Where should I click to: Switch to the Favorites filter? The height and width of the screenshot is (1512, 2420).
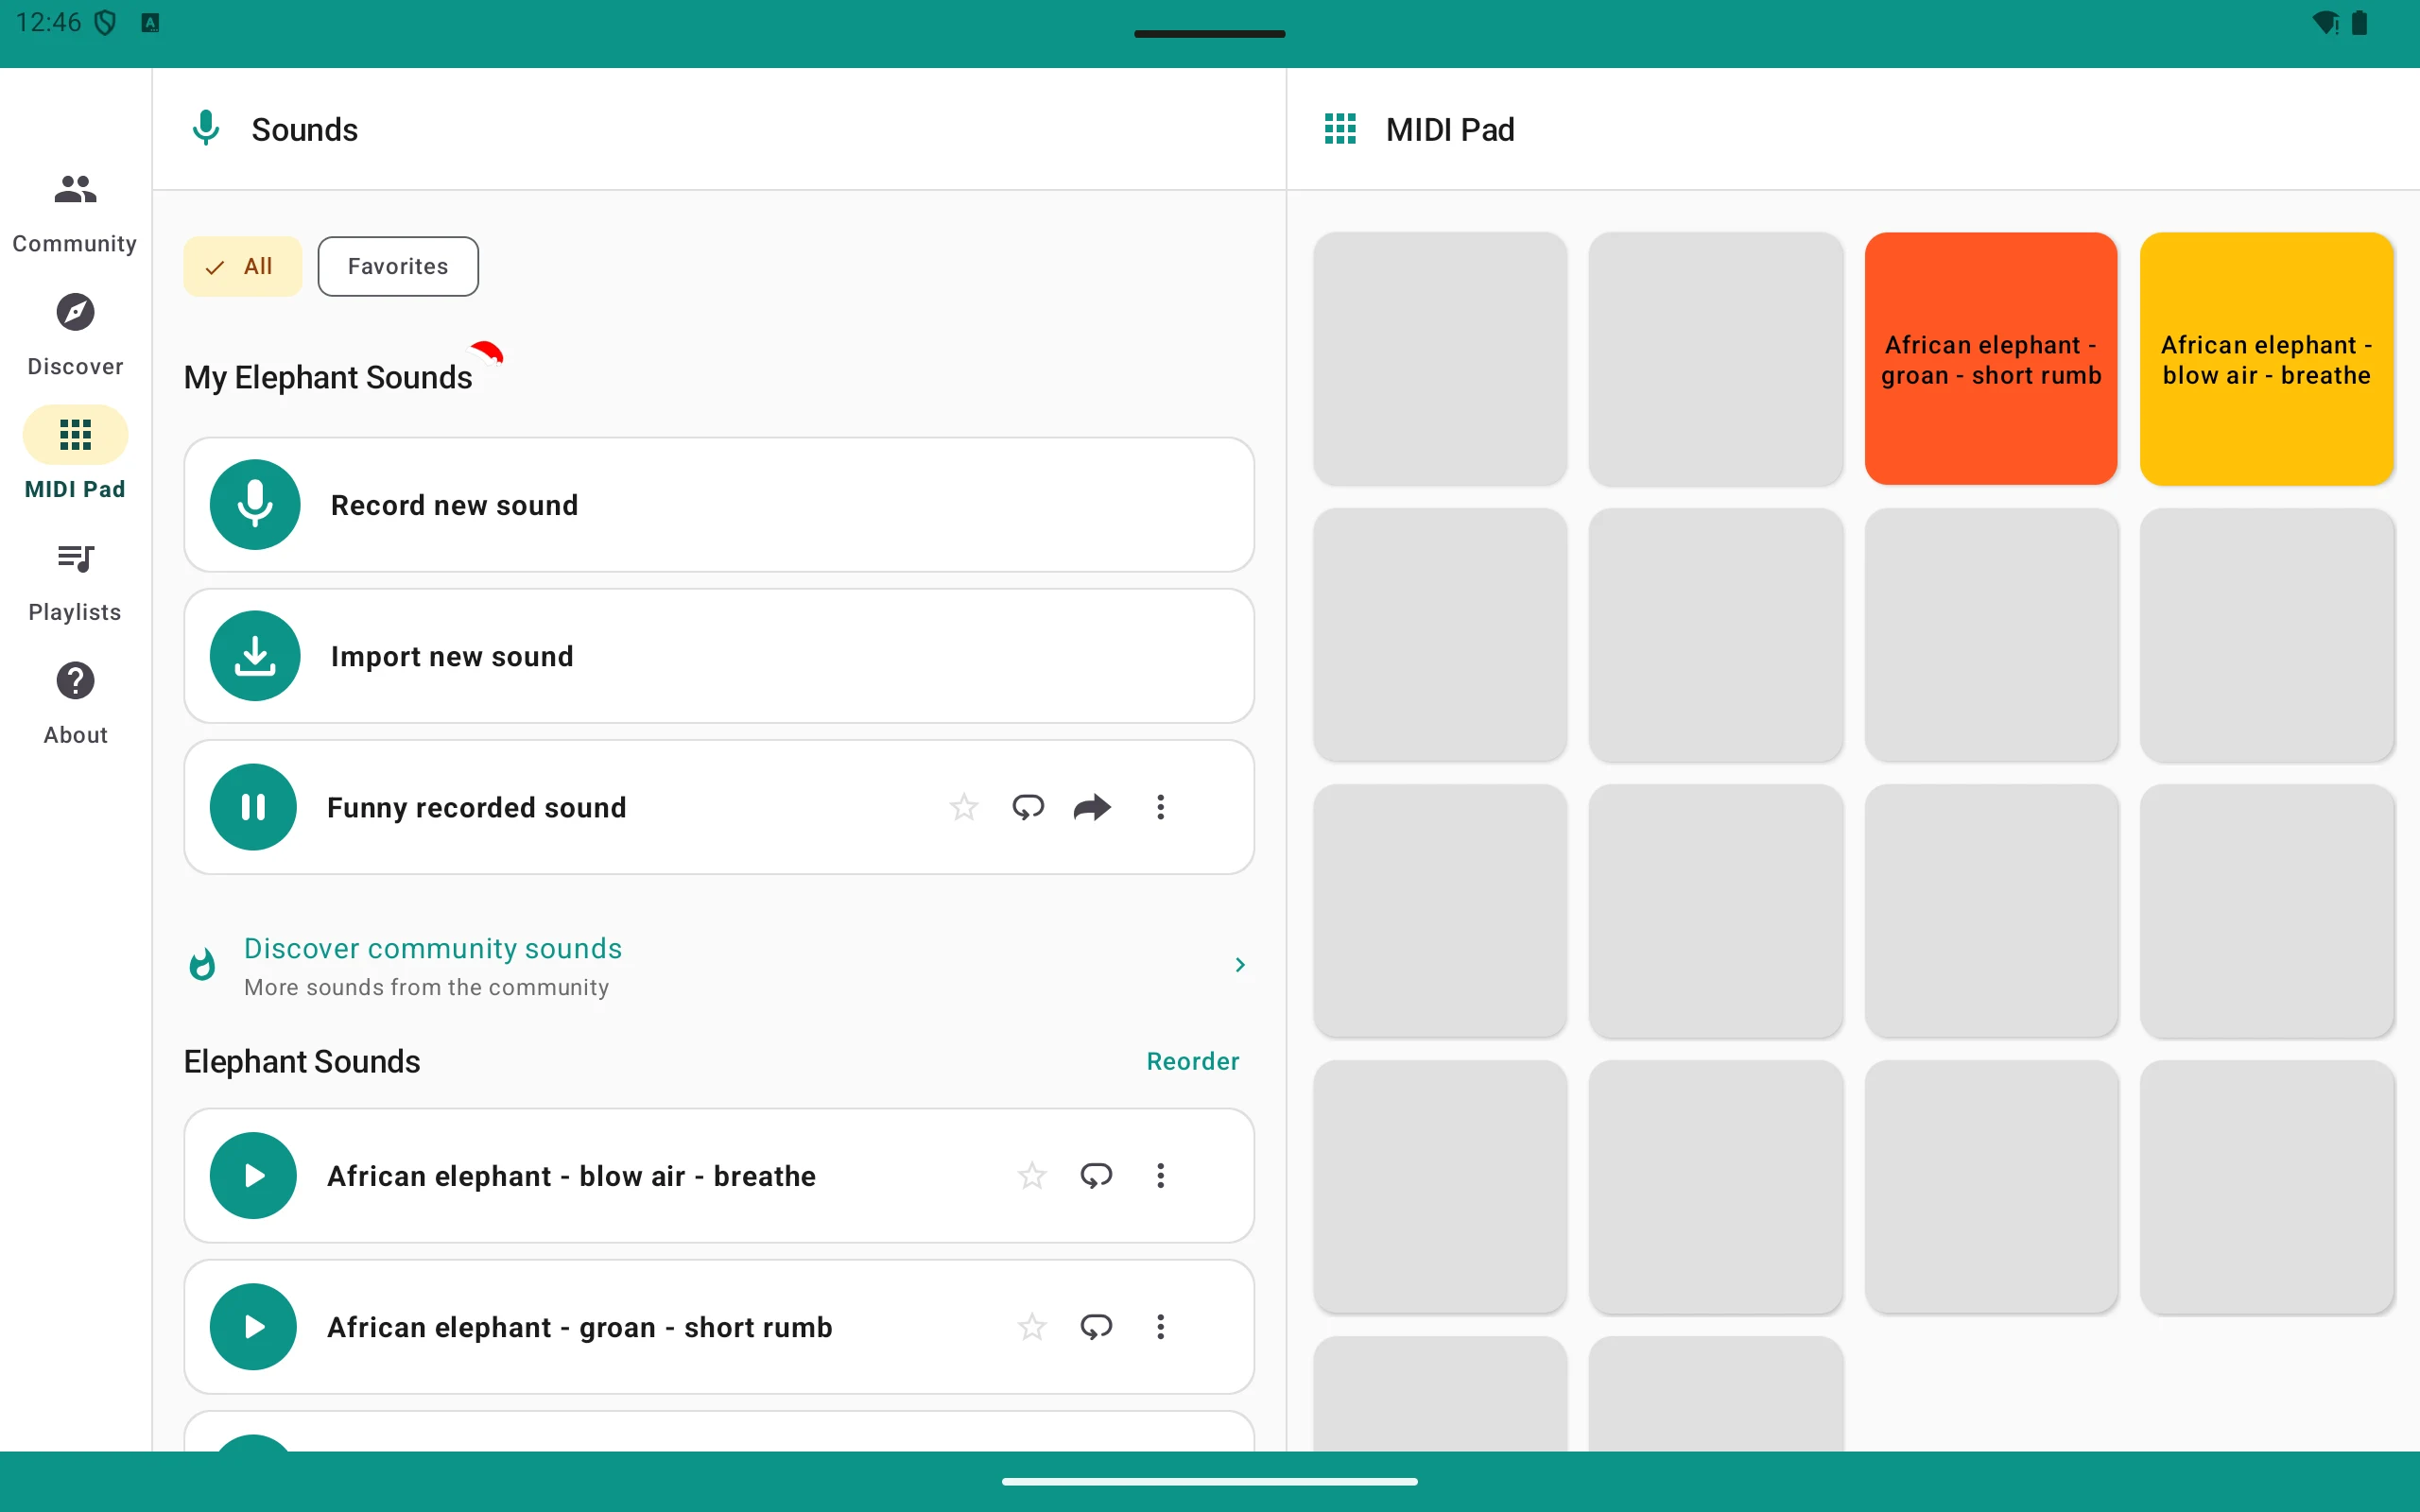[x=398, y=266]
